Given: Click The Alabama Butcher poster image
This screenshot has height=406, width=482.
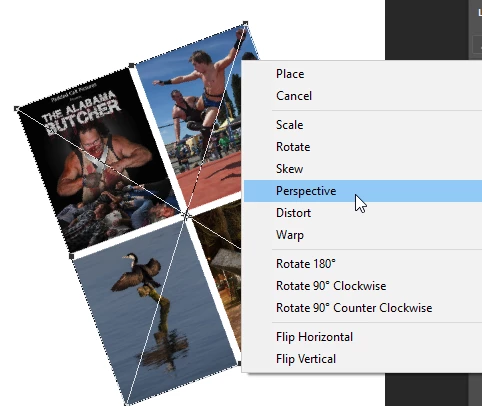Looking at the screenshot, I should point(97,160).
